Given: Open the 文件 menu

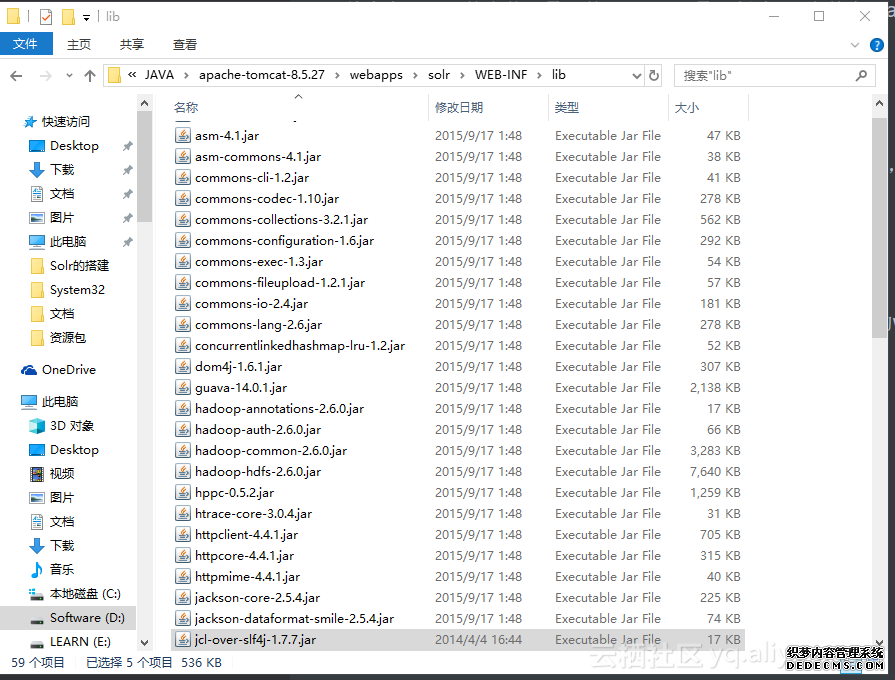Looking at the screenshot, I should coord(25,44).
